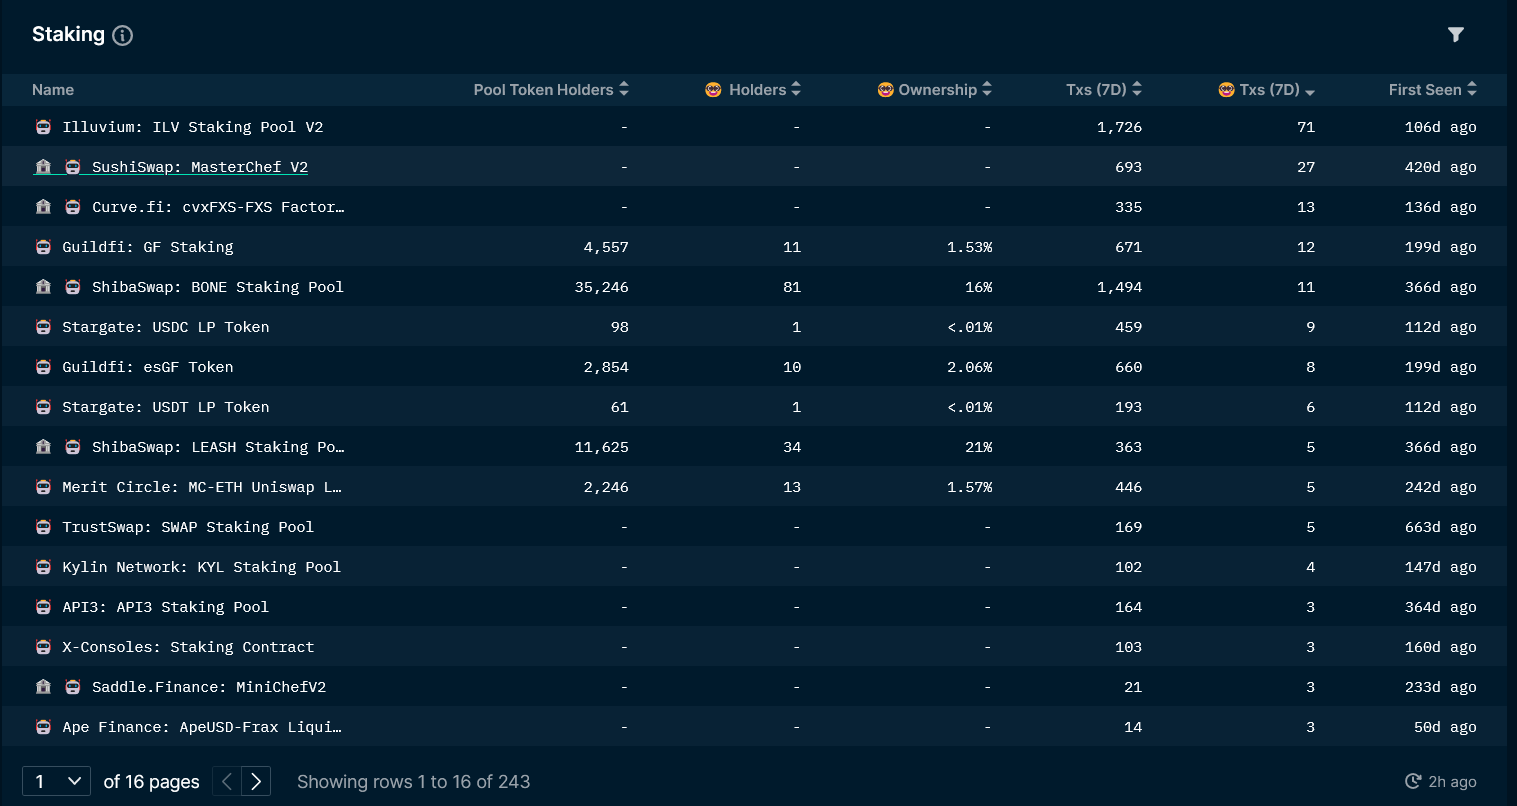This screenshot has height=806, width=1517.
Task: Click the 16% ownership value
Action: click(979, 287)
